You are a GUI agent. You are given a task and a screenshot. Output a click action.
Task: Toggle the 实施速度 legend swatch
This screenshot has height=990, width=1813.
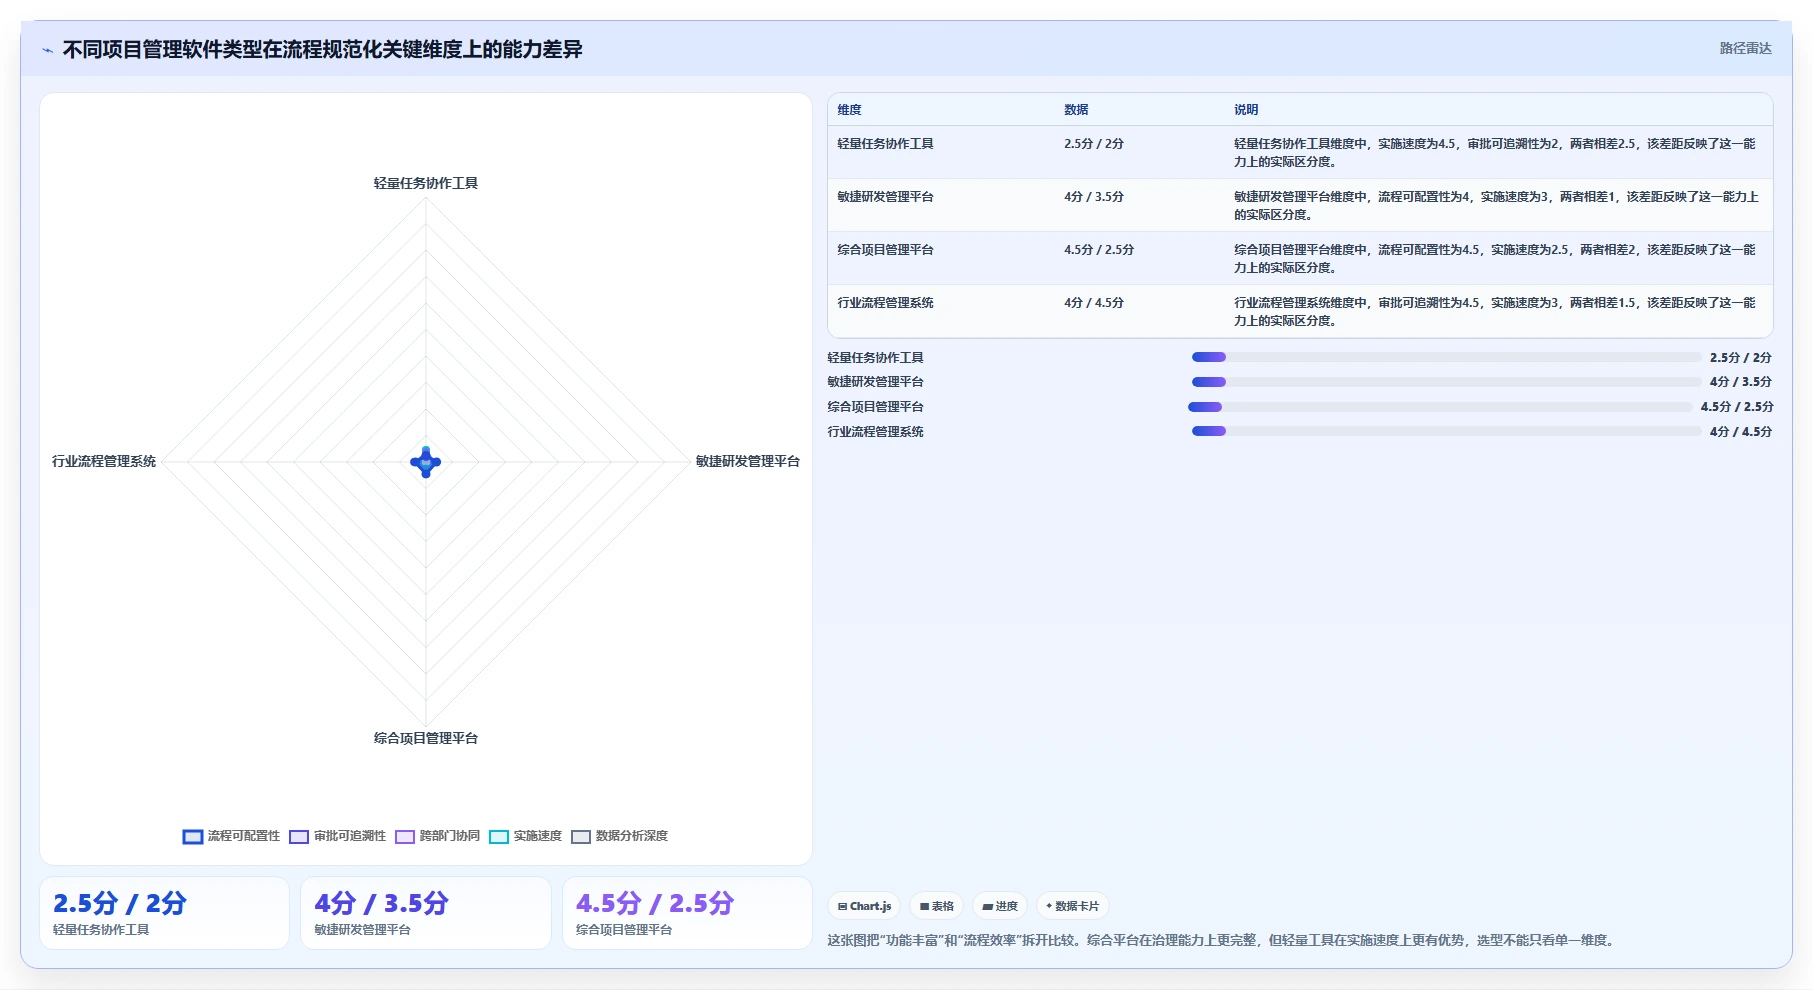click(499, 837)
